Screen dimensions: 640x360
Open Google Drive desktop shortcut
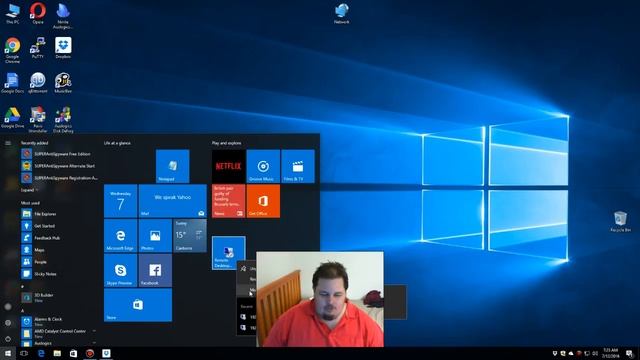12,118
